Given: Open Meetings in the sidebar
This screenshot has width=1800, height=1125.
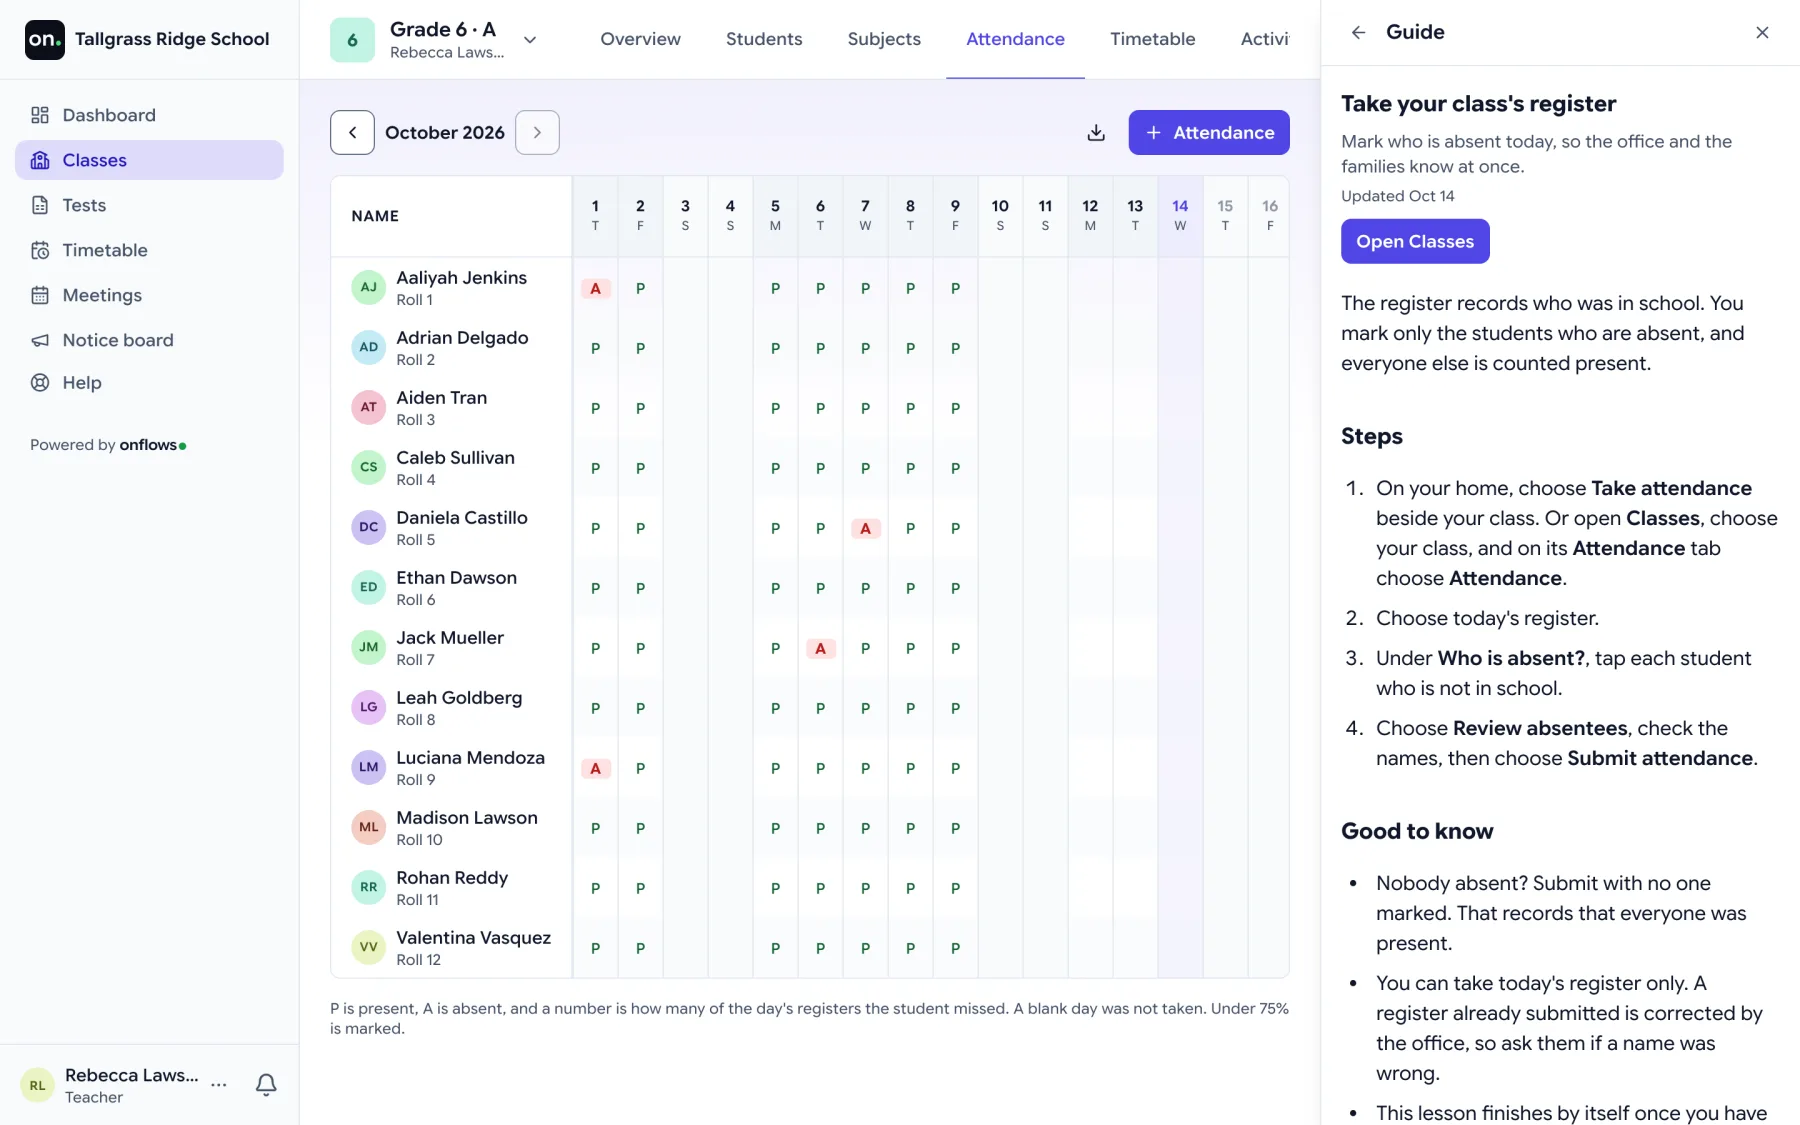Looking at the screenshot, I should (x=149, y=295).
